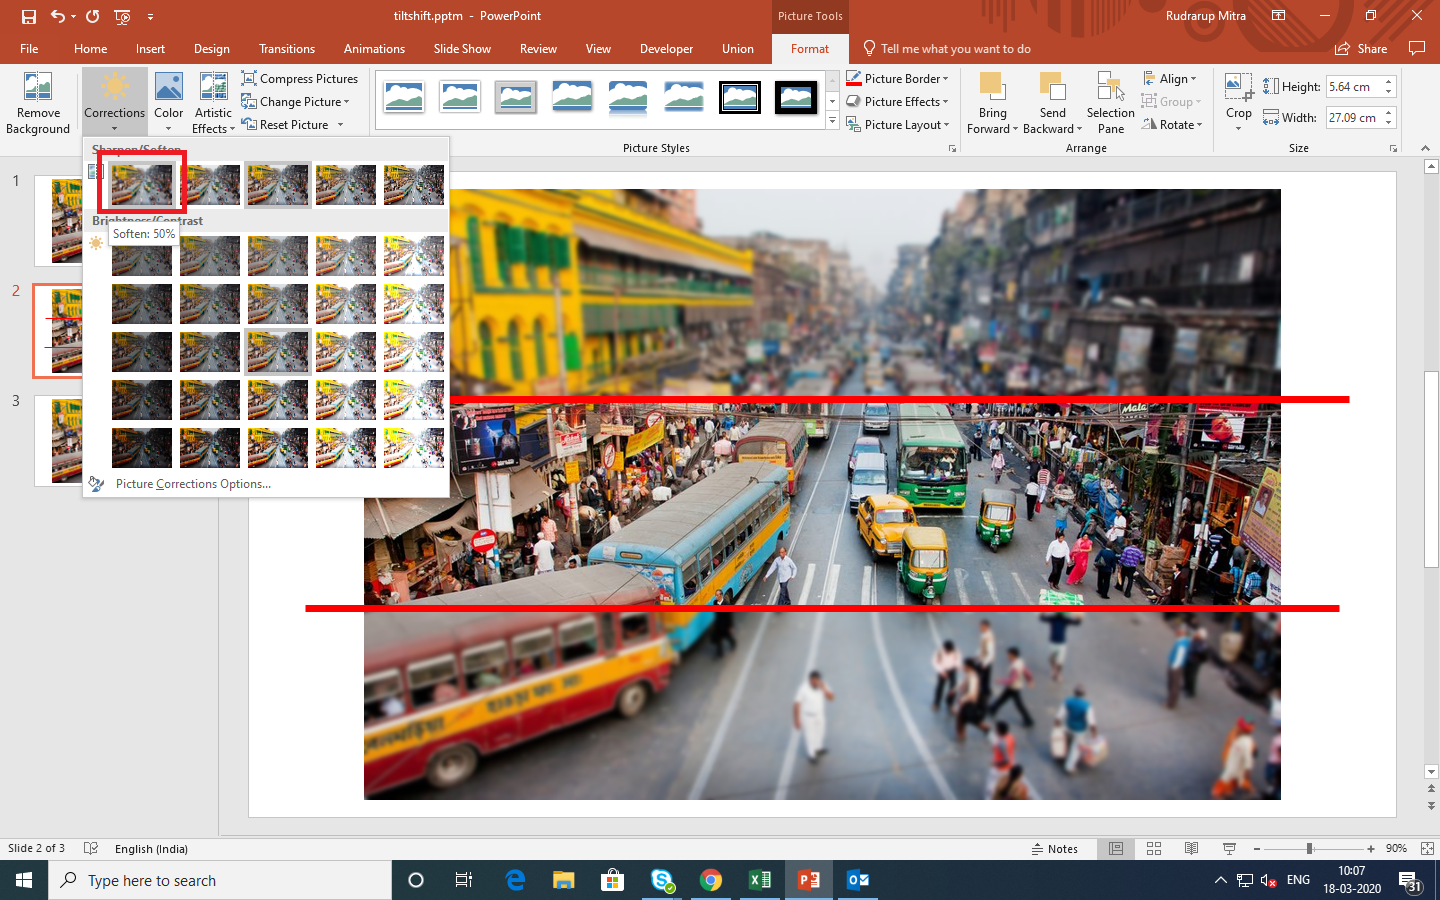This screenshot has height=900, width=1440.
Task: Open Customize Quick Access Toolbar dropdown
Action: (x=150, y=16)
